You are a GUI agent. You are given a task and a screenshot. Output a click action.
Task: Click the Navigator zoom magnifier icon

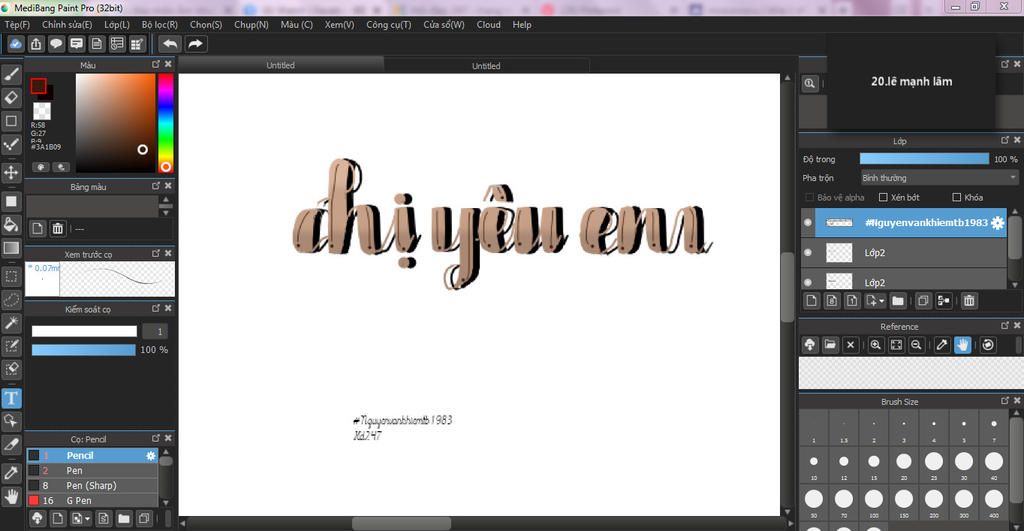click(810, 84)
